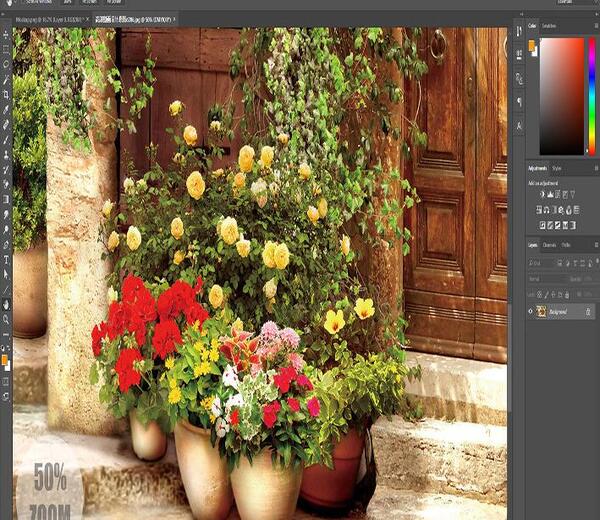The width and height of the screenshot is (600, 520).
Task: Open the Character panel icon
Action: [x=519, y=126]
